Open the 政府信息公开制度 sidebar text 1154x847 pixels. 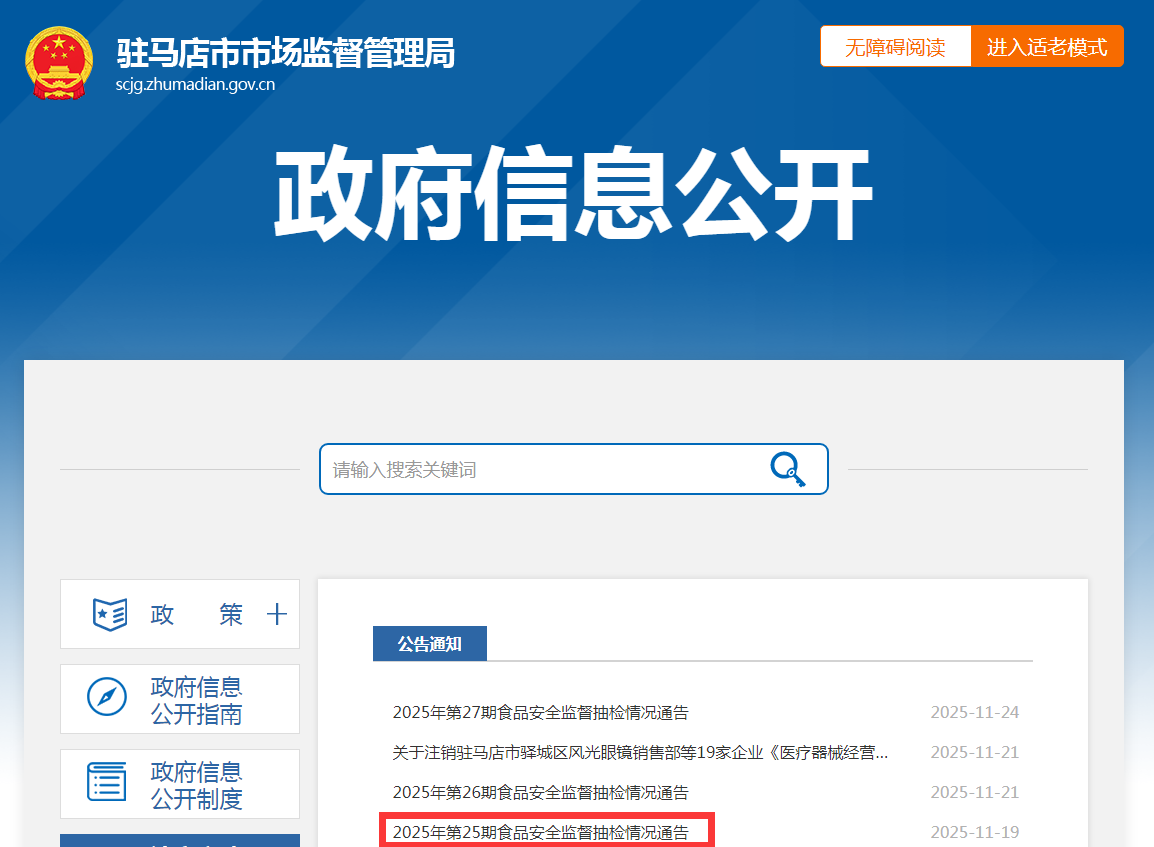point(196,785)
